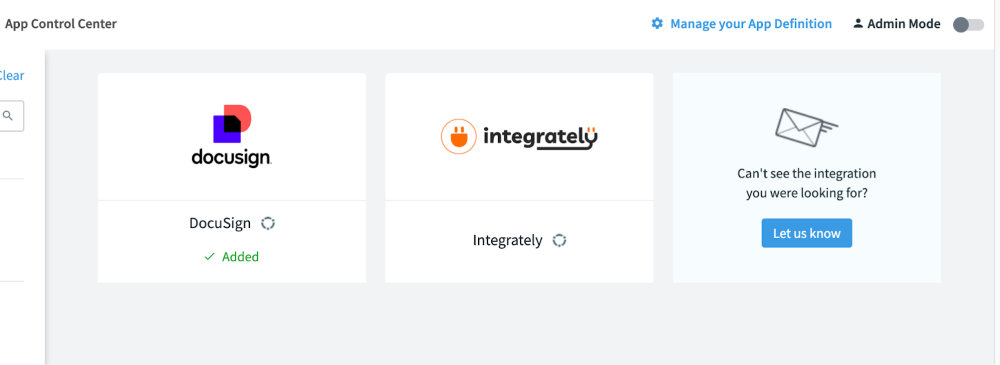Viewport: 1000px width, 365px height.
Task: Click the Admin Mode person icon
Action: 858,24
